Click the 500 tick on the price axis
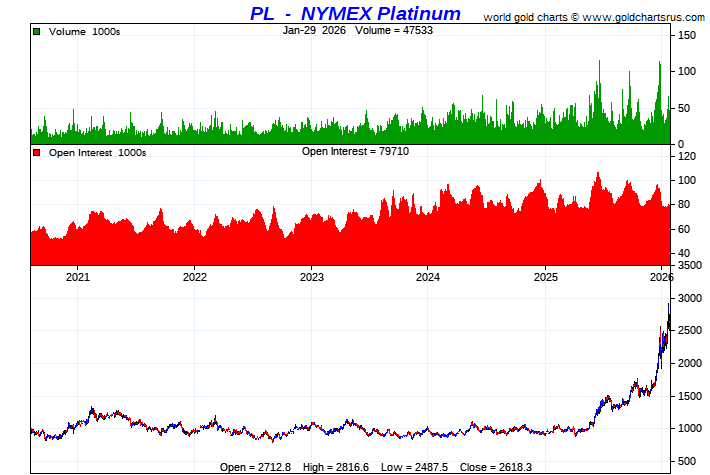The width and height of the screenshot is (710, 475). (x=686, y=461)
